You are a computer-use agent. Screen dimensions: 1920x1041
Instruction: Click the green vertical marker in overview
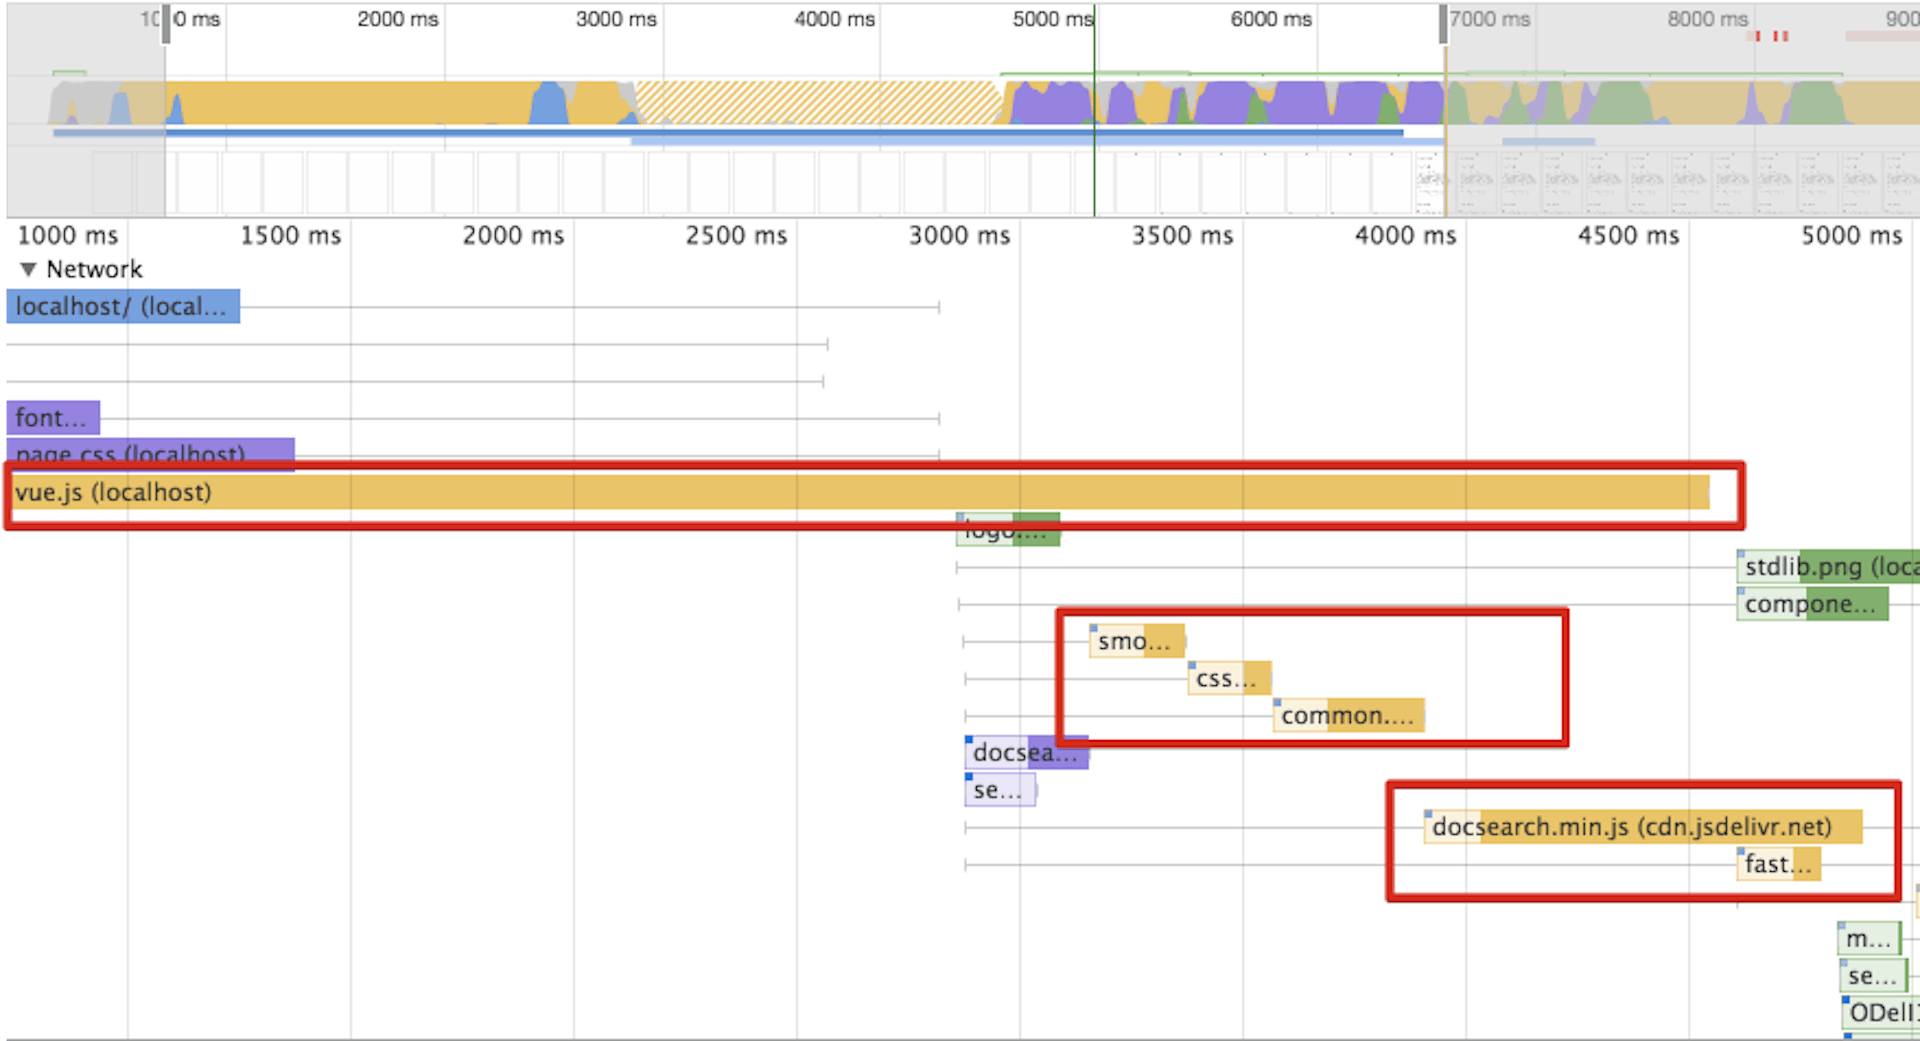(1094, 110)
